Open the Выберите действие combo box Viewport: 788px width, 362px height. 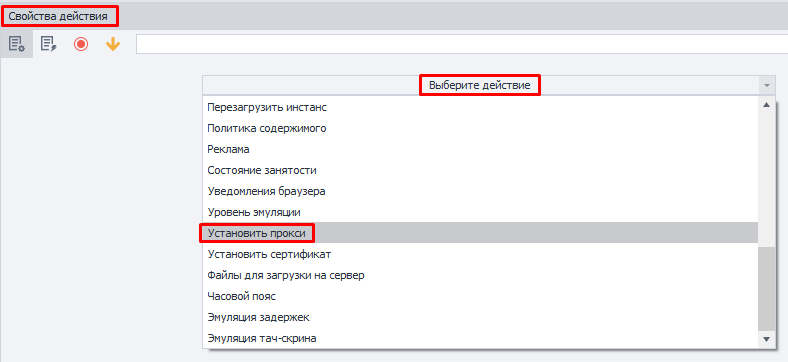point(489,85)
